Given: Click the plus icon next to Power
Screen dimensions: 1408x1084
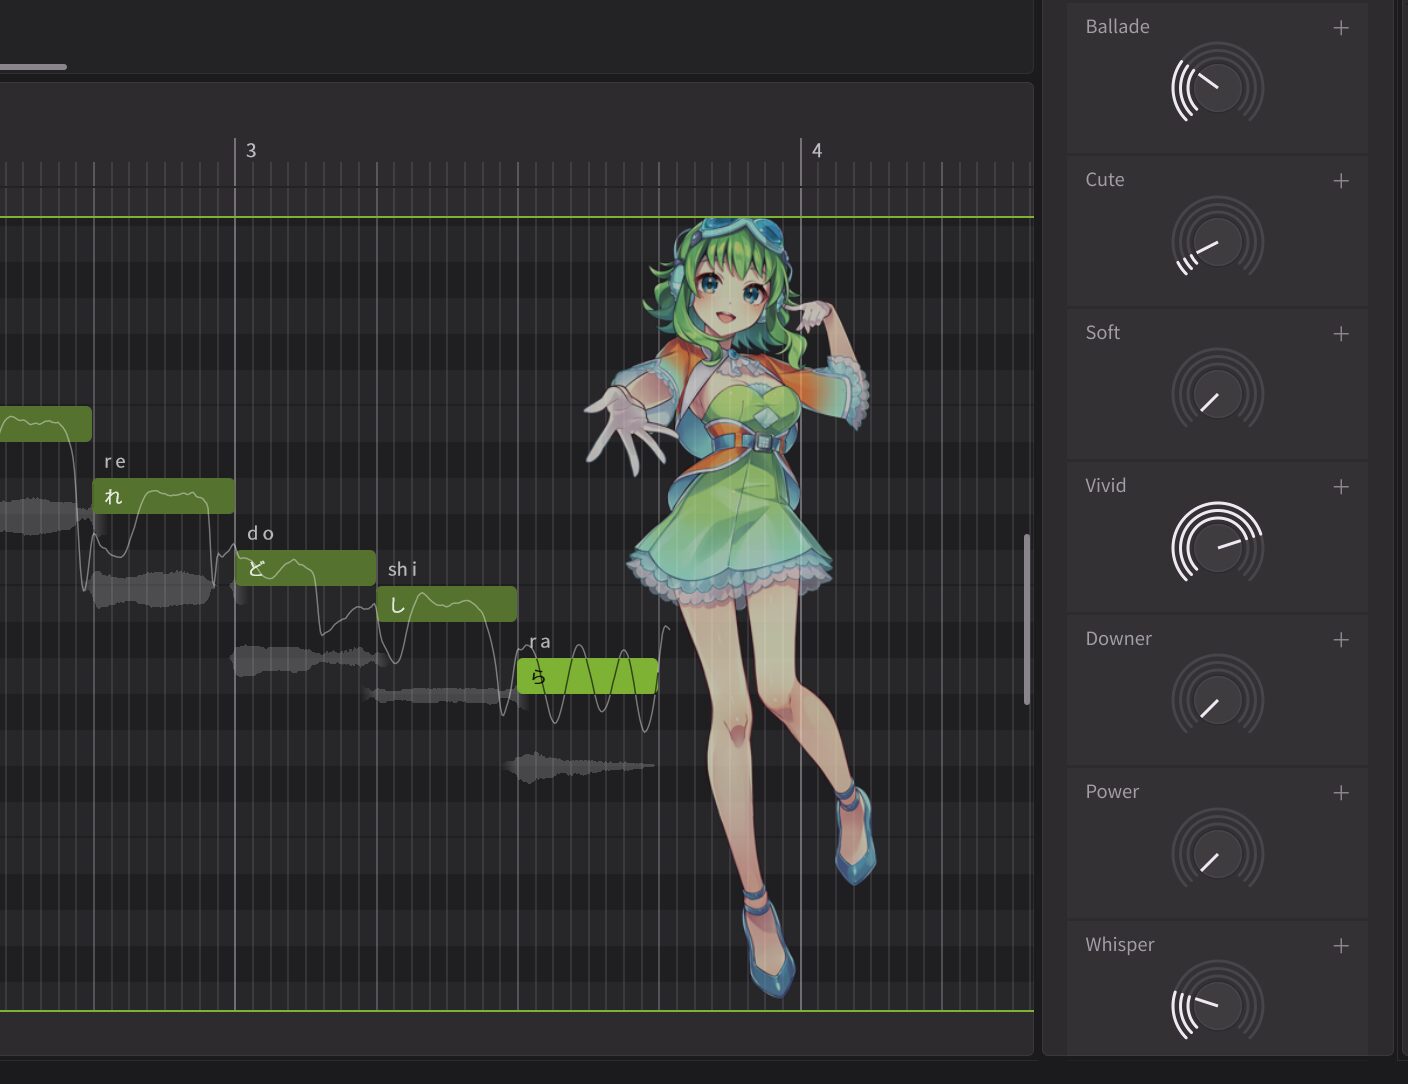Looking at the screenshot, I should pyautogui.click(x=1341, y=793).
